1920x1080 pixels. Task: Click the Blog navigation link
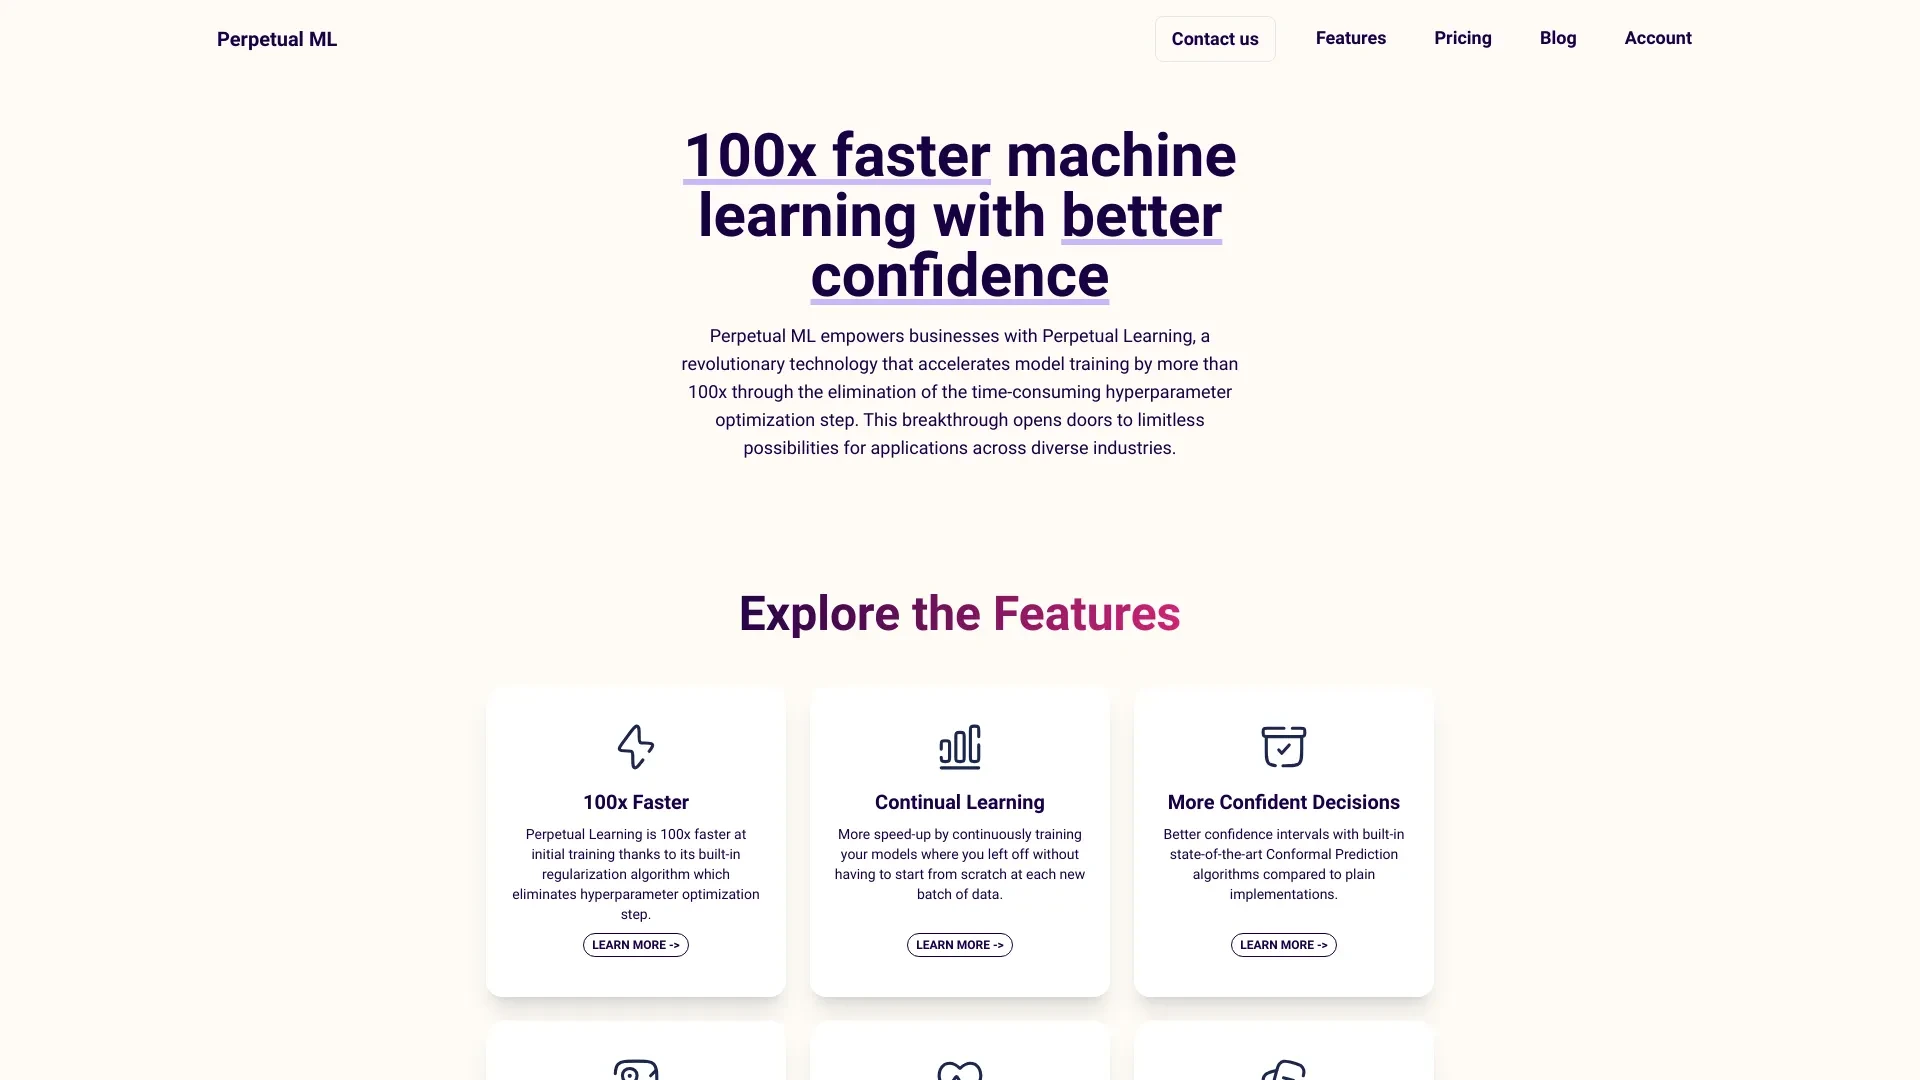(1557, 37)
